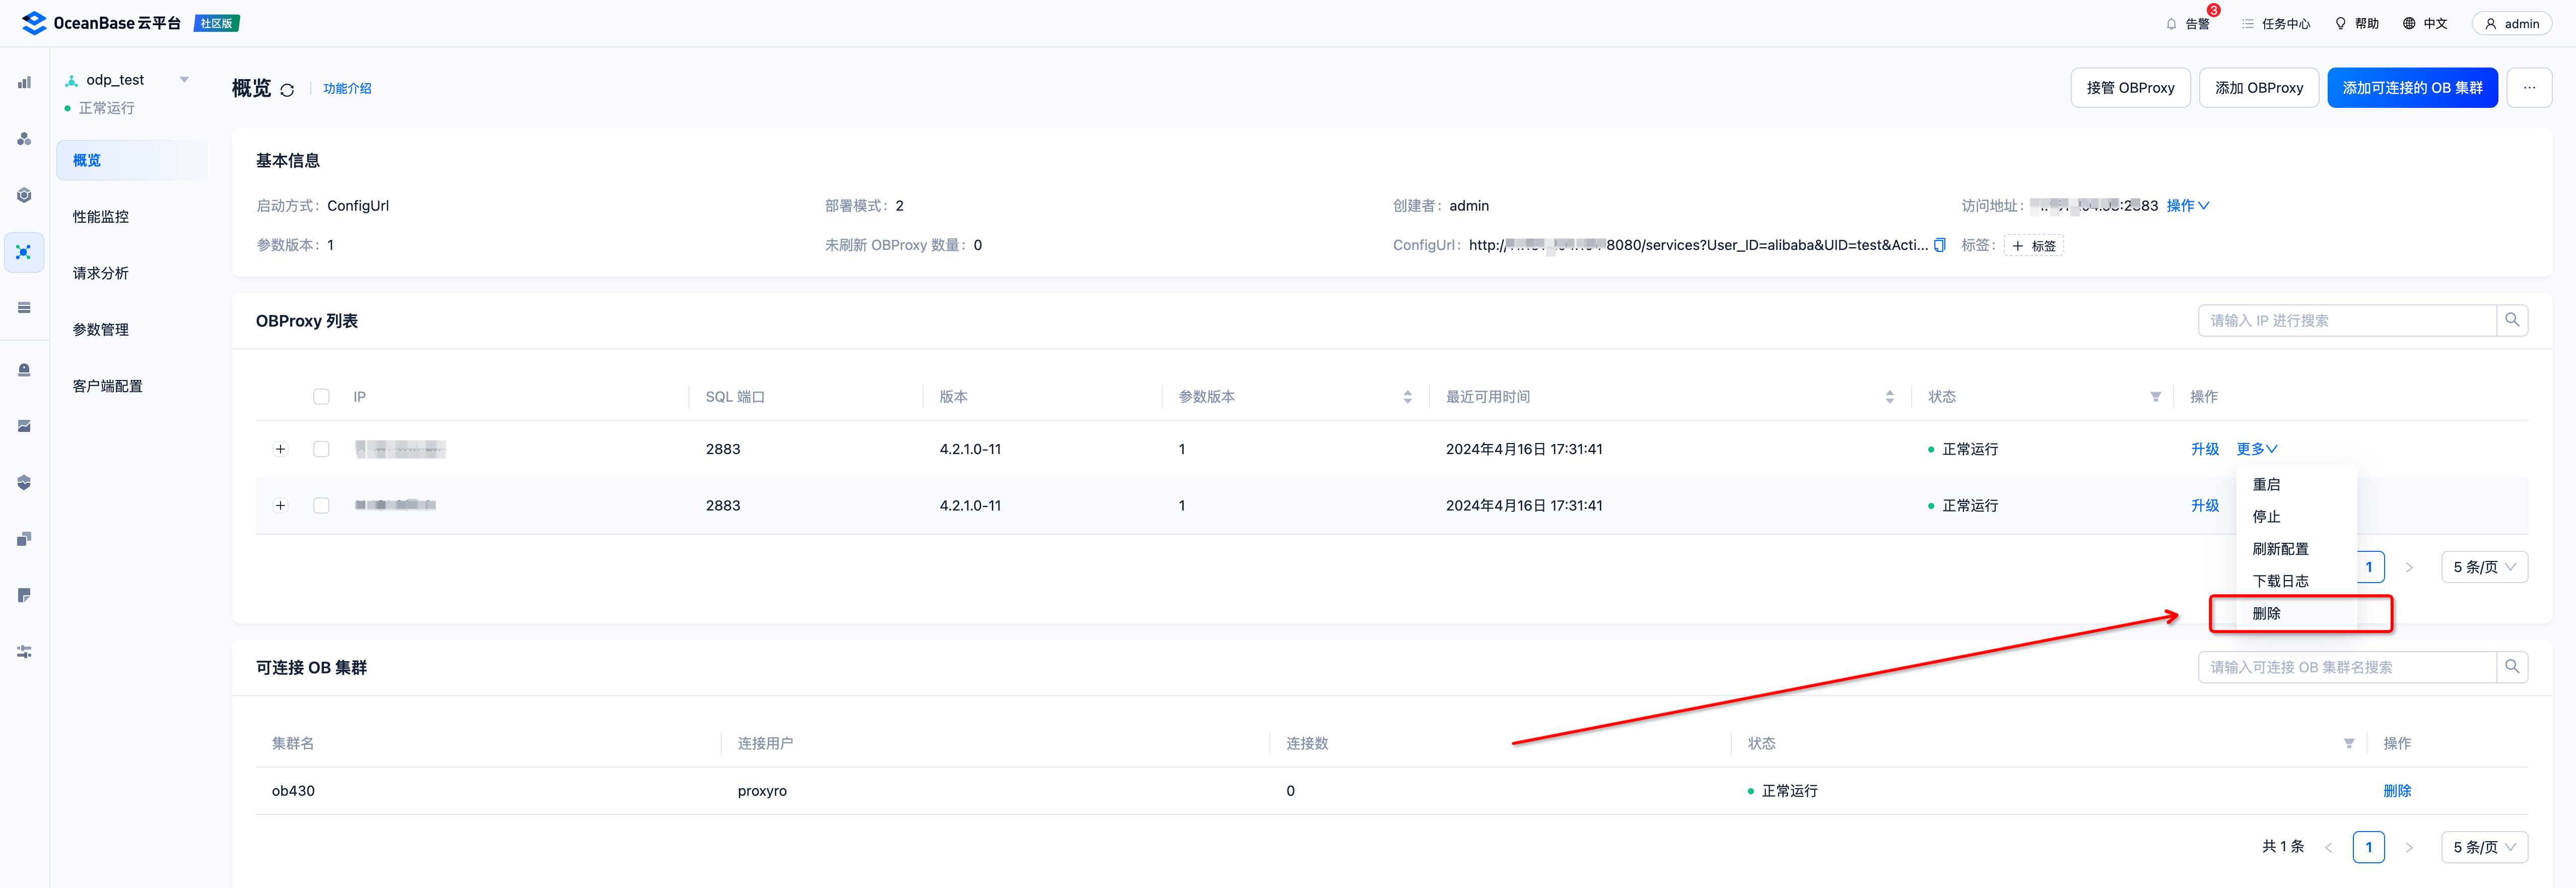The width and height of the screenshot is (2576, 888).
Task: Select 删除 from the 更多 menu
Action: tap(2266, 613)
